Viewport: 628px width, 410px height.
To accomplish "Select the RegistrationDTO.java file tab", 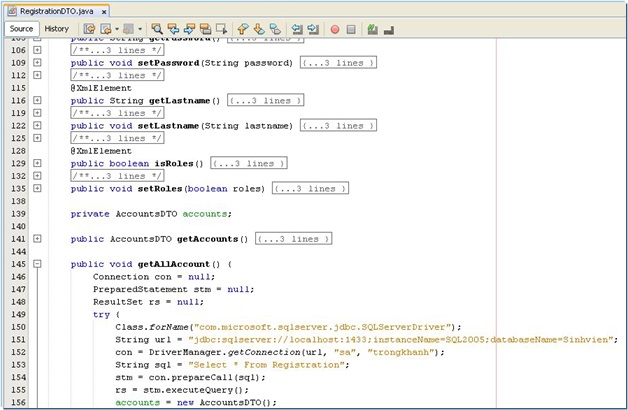I will 56,11.
